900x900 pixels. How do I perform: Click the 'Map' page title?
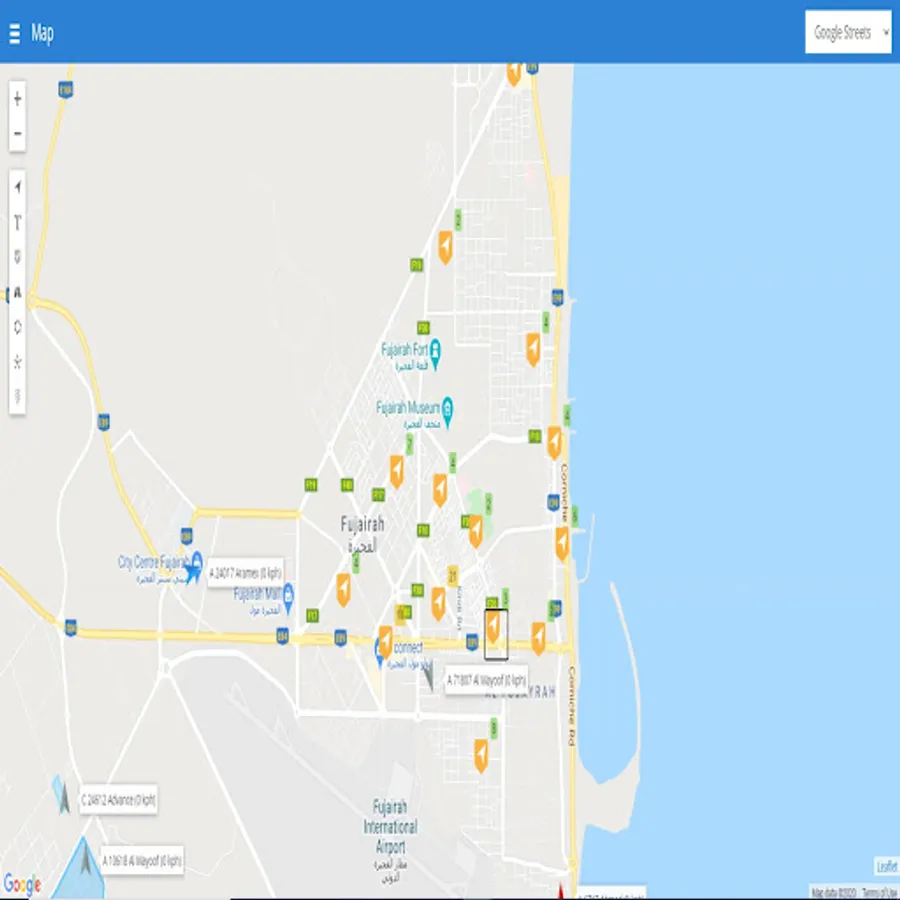42,33
